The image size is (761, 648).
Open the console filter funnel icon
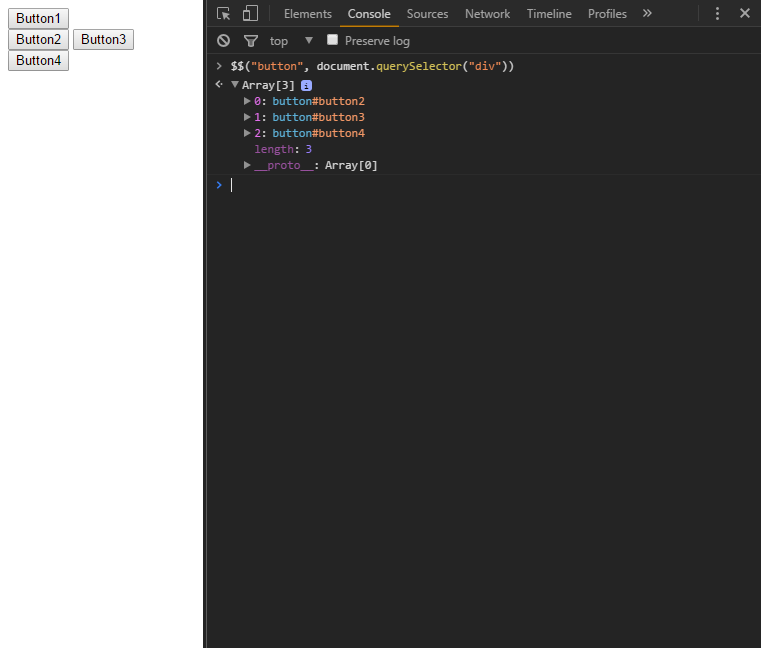coord(251,41)
